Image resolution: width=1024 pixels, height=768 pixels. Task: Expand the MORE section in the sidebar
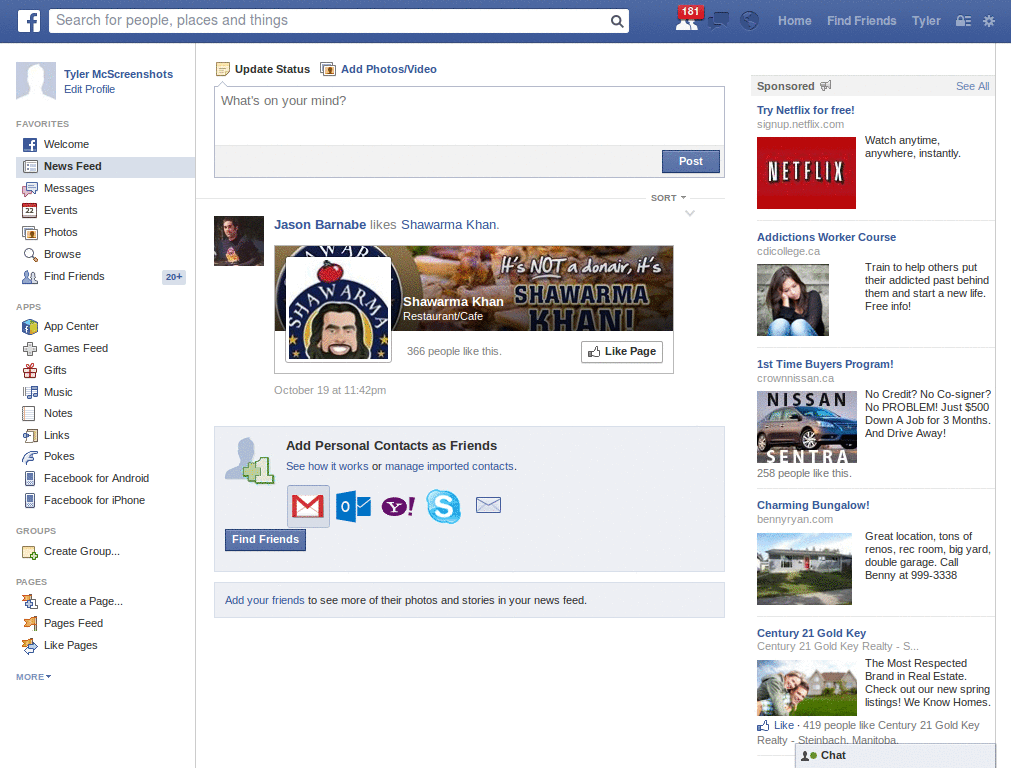33,677
